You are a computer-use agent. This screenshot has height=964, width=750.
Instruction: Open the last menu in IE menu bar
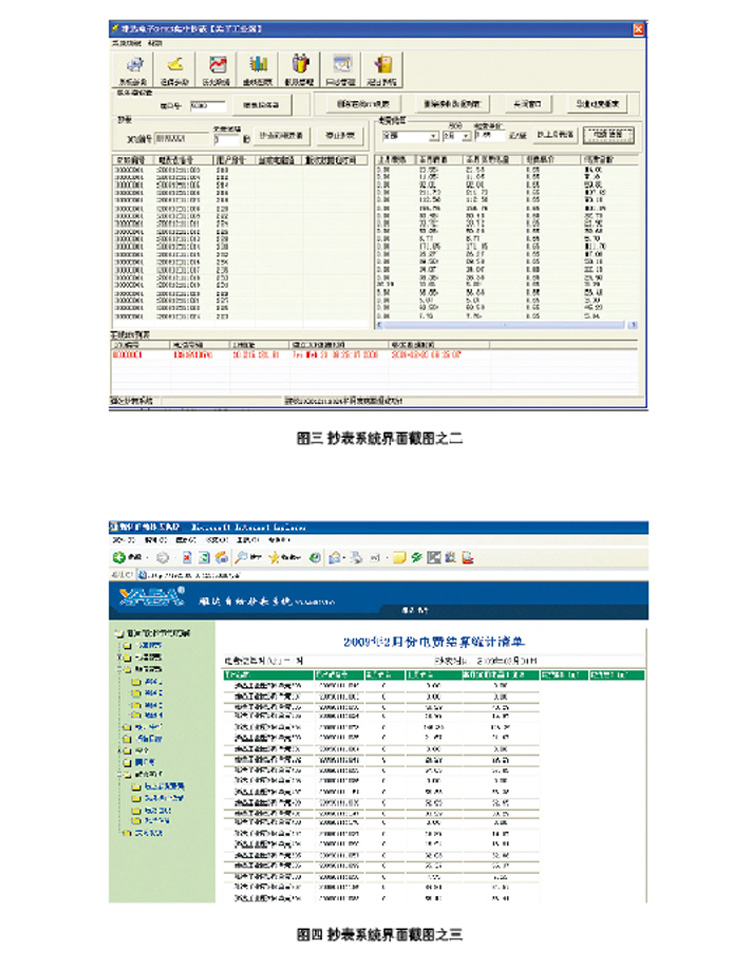pyautogui.click(x=278, y=540)
